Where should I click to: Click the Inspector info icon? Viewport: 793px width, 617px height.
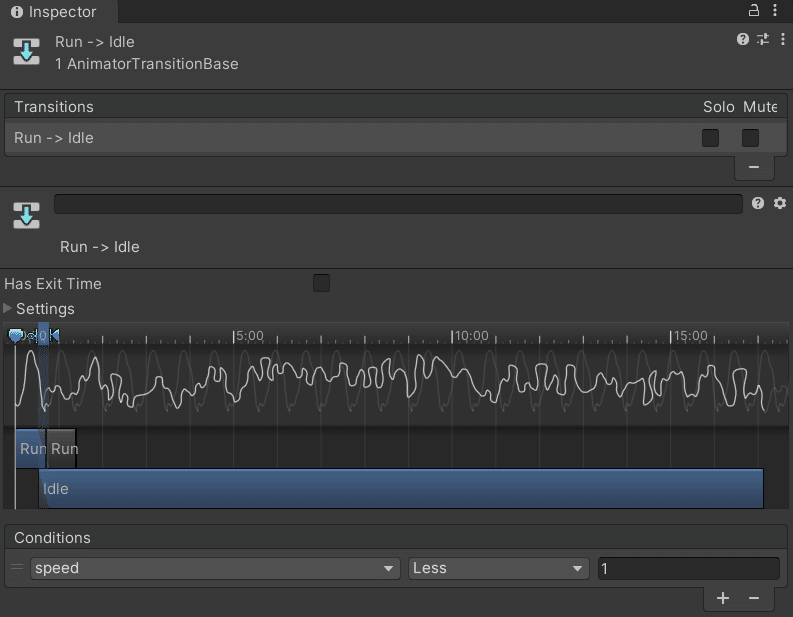pyautogui.click(x=17, y=12)
